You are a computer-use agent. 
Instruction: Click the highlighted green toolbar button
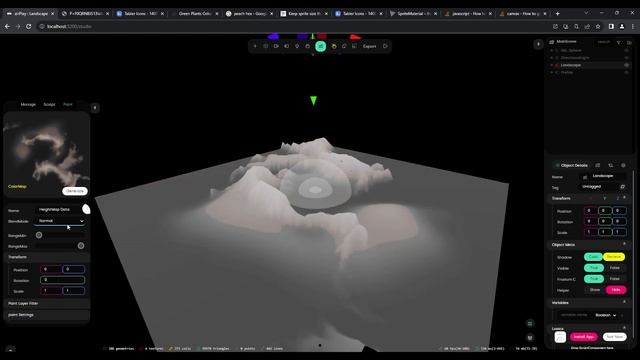pyautogui.click(x=320, y=46)
